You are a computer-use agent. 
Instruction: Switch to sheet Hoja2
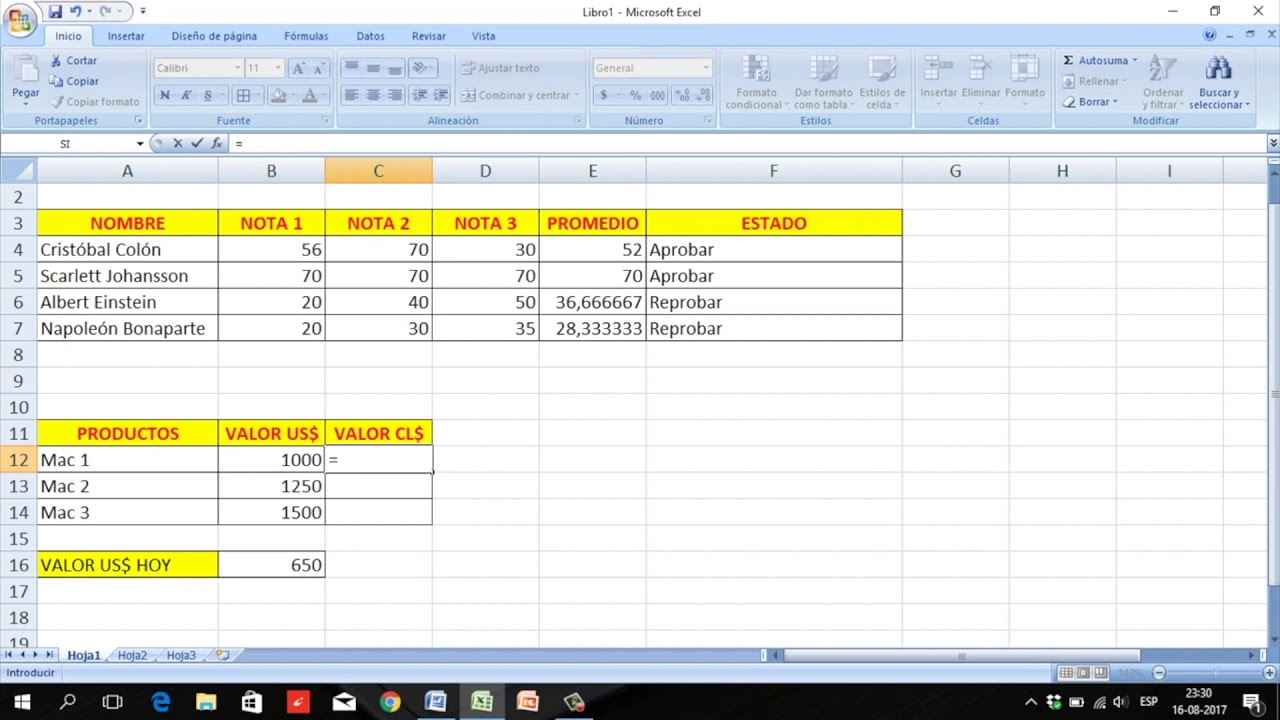pyautogui.click(x=132, y=656)
